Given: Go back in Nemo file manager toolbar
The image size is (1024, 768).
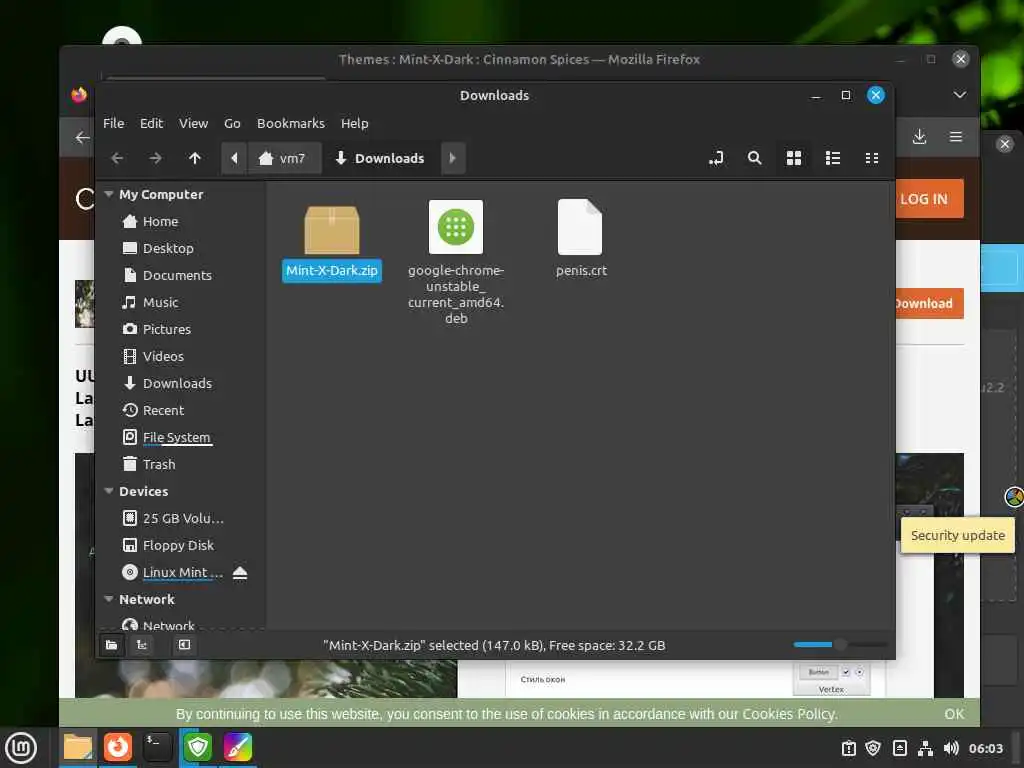Looking at the screenshot, I should 117,158.
